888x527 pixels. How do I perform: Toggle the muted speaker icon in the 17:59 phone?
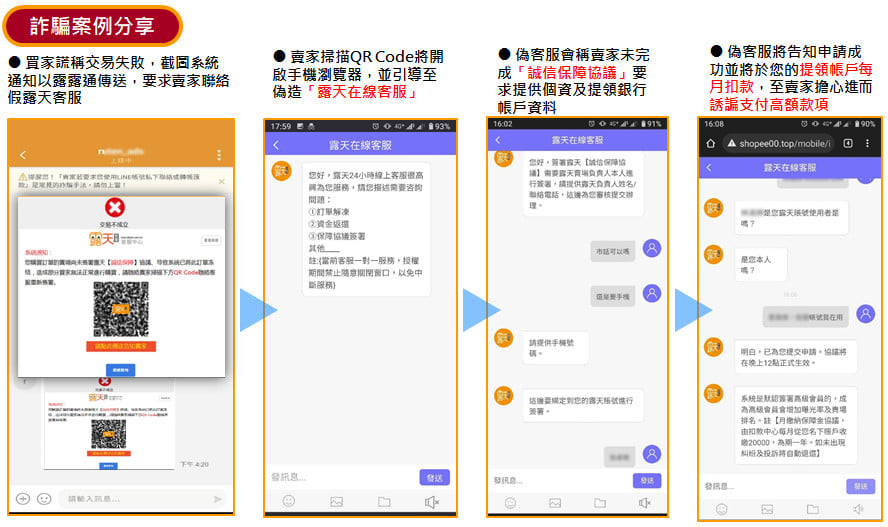(432, 501)
